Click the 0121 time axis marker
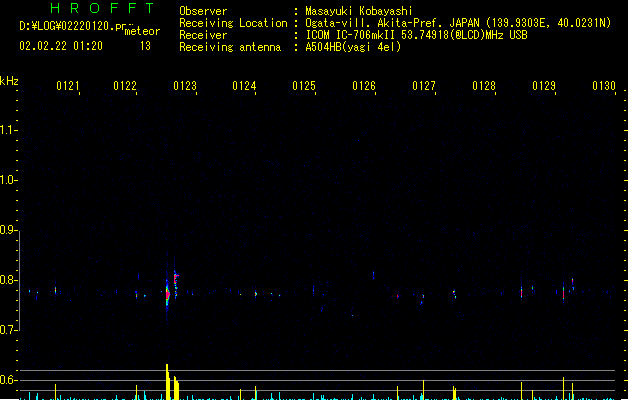The width and height of the screenshot is (629, 400). pyautogui.click(x=67, y=86)
